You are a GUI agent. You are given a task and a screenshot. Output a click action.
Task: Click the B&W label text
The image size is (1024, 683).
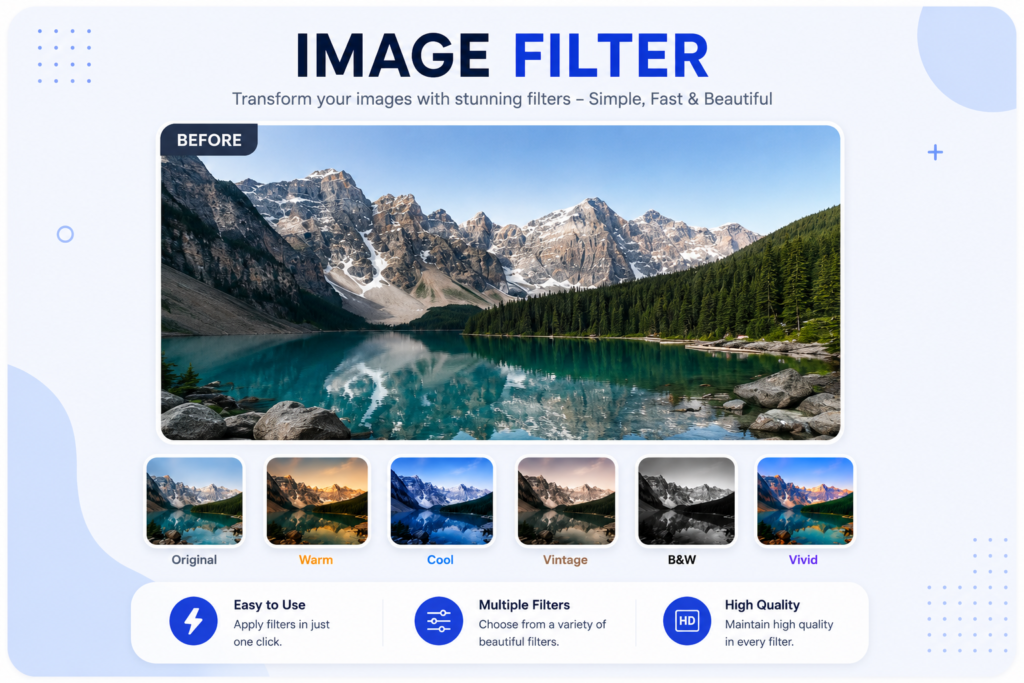[682, 560]
